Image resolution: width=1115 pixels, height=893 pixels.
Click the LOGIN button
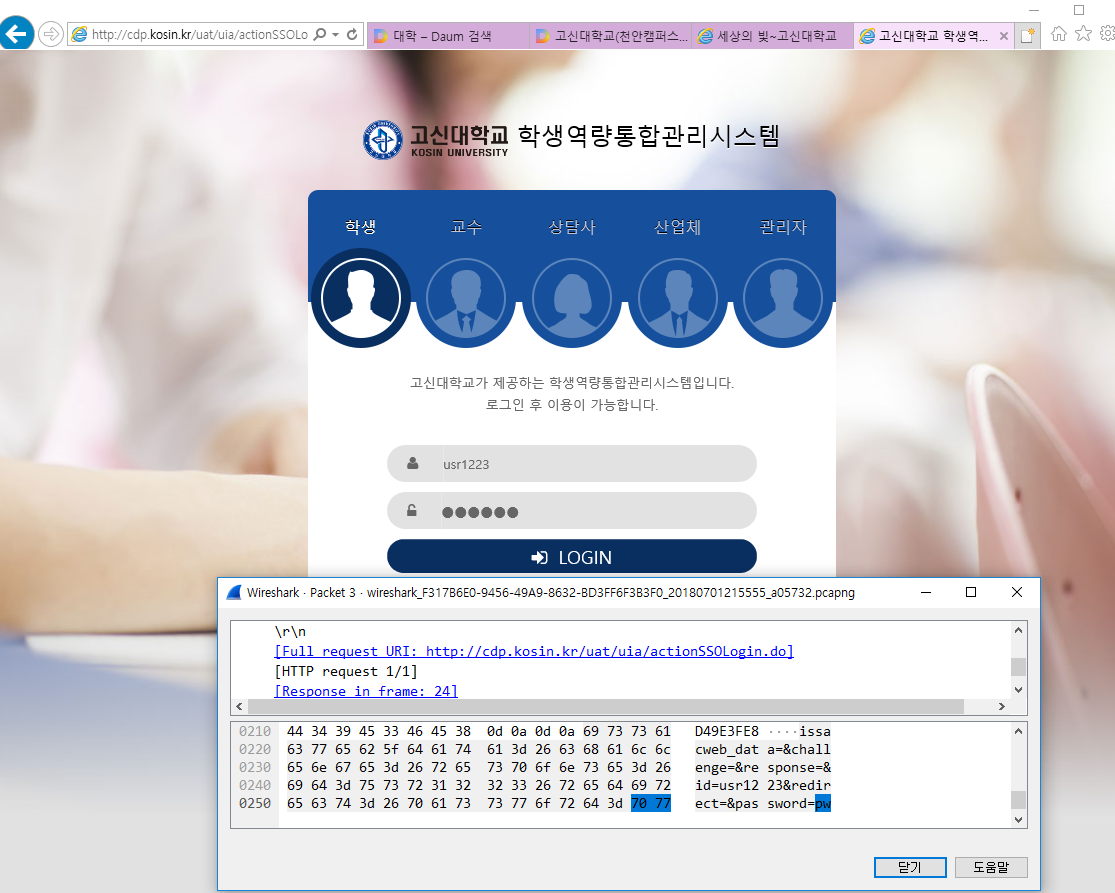click(572, 556)
